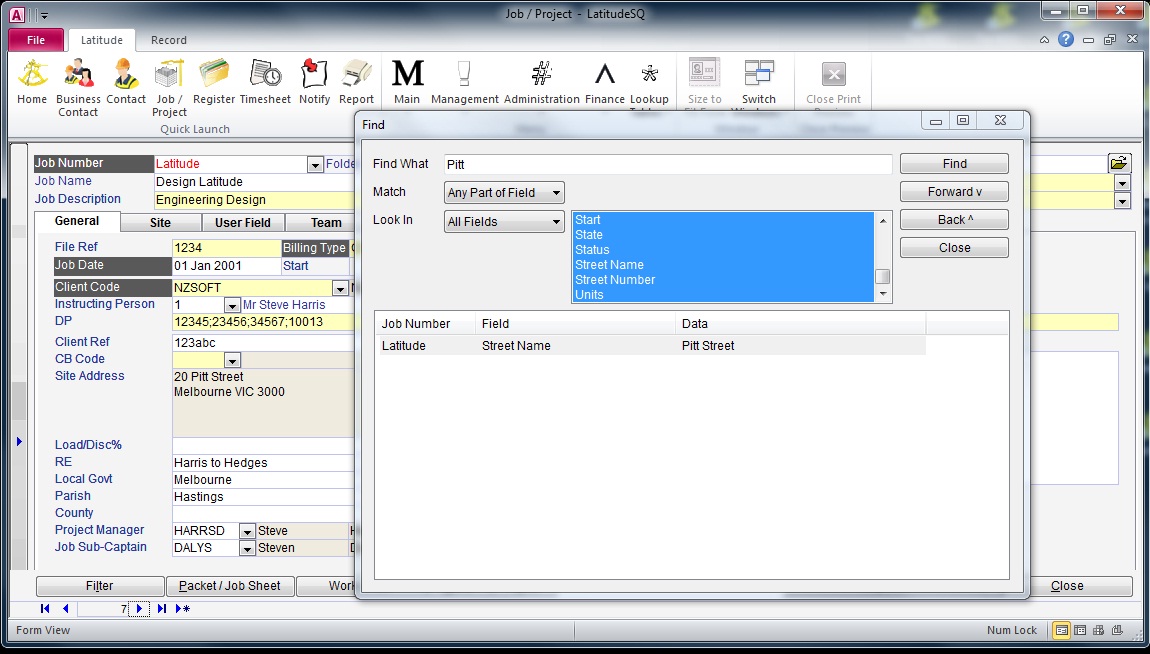Switch to the Site tab

click(x=160, y=223)
